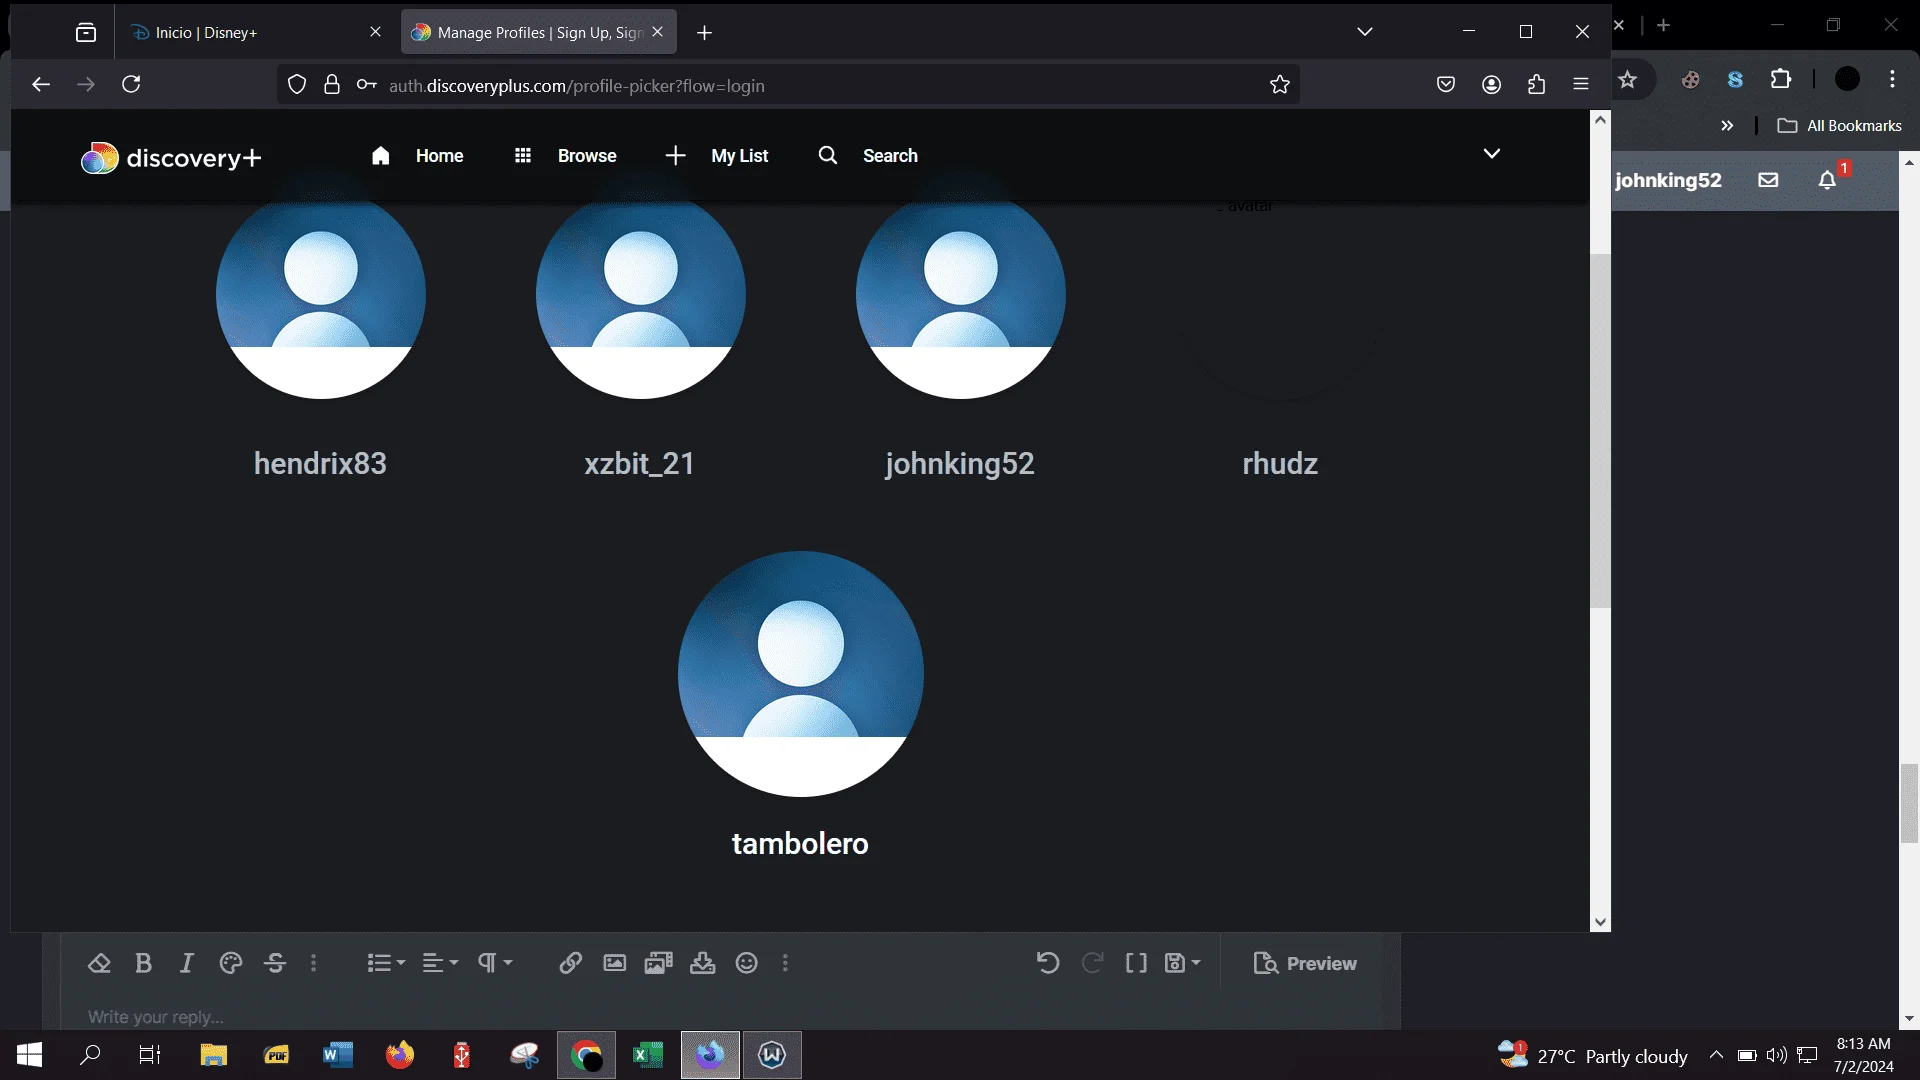The height and width of the screenshot is (1080, 1920).
Task: Click the scroll down arrow of page scrollbar
Action: pyautogui.click(x=1601, y=922)
